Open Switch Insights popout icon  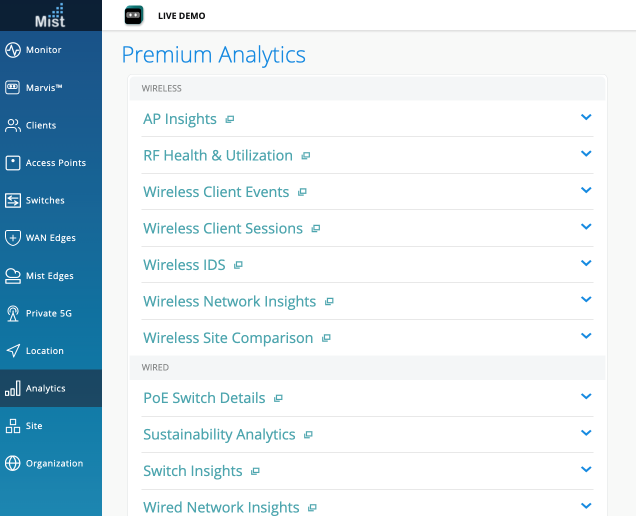[x=255, y=471]
